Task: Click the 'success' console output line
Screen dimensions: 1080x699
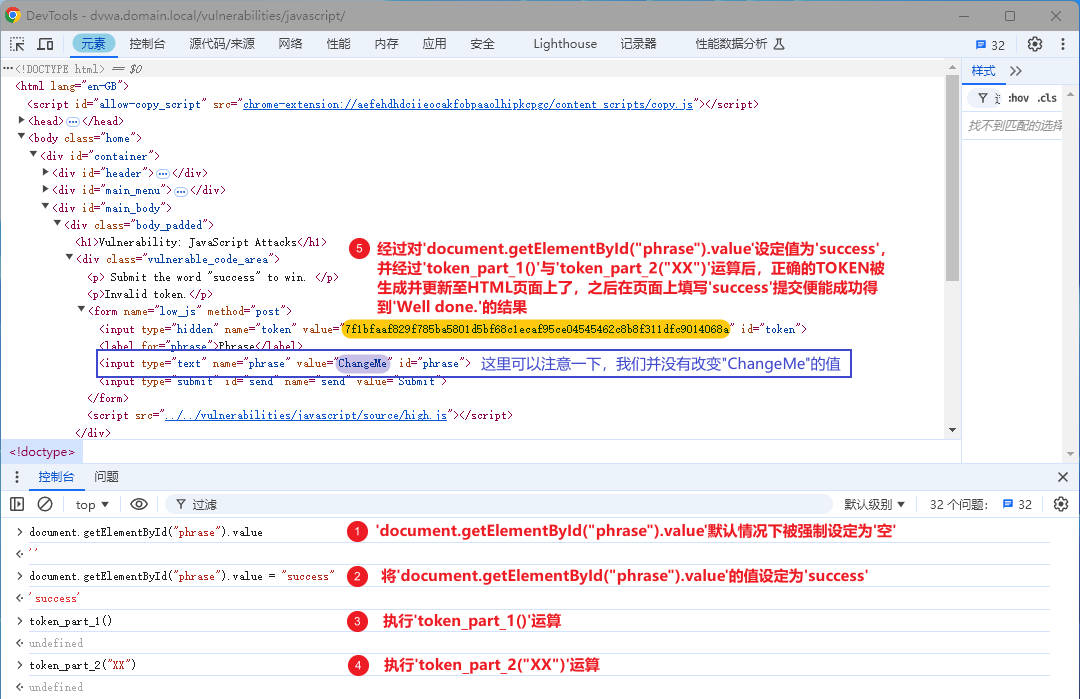Action: (54, 598)
